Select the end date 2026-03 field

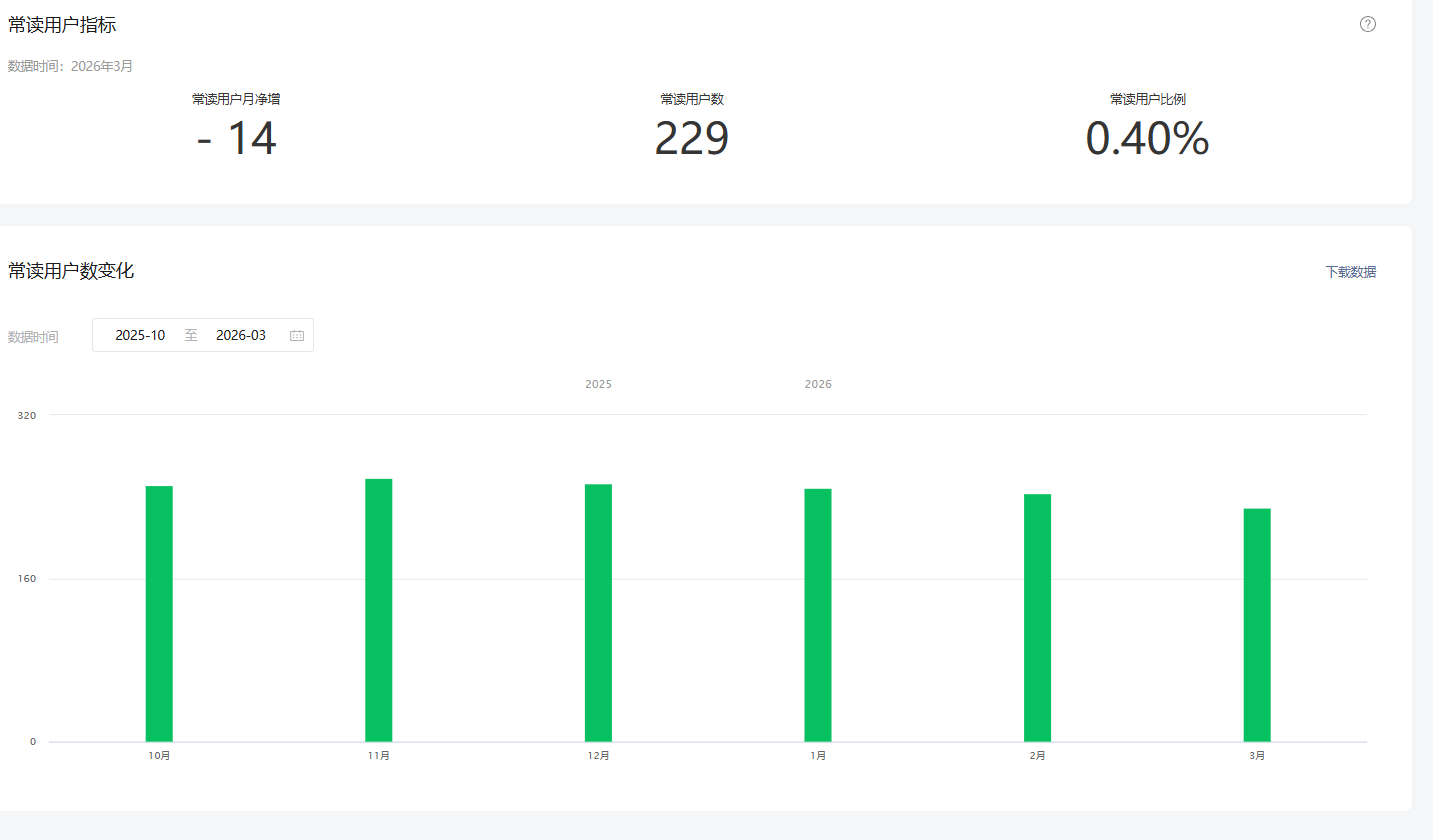241,335
